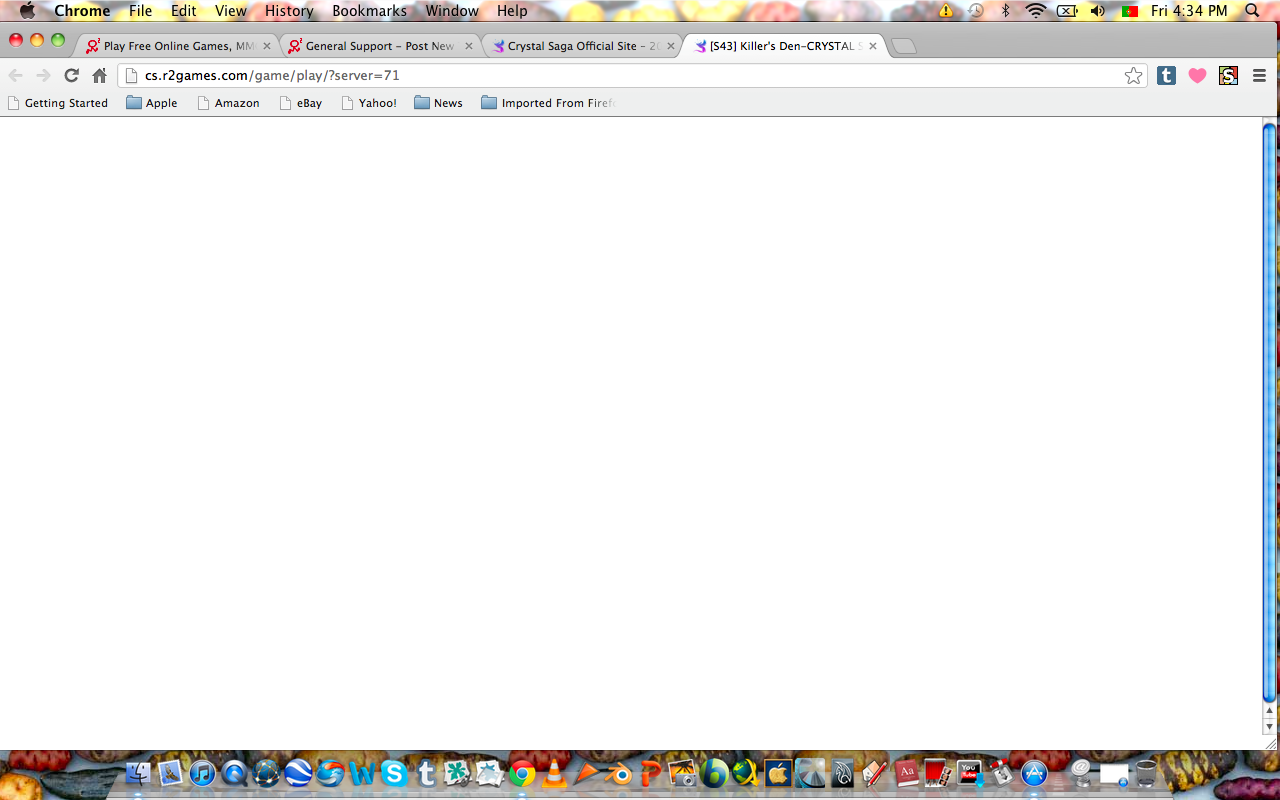Open the Chrome hamburger menu
The image size is (1280, 800).
[x=1259, y=75]
